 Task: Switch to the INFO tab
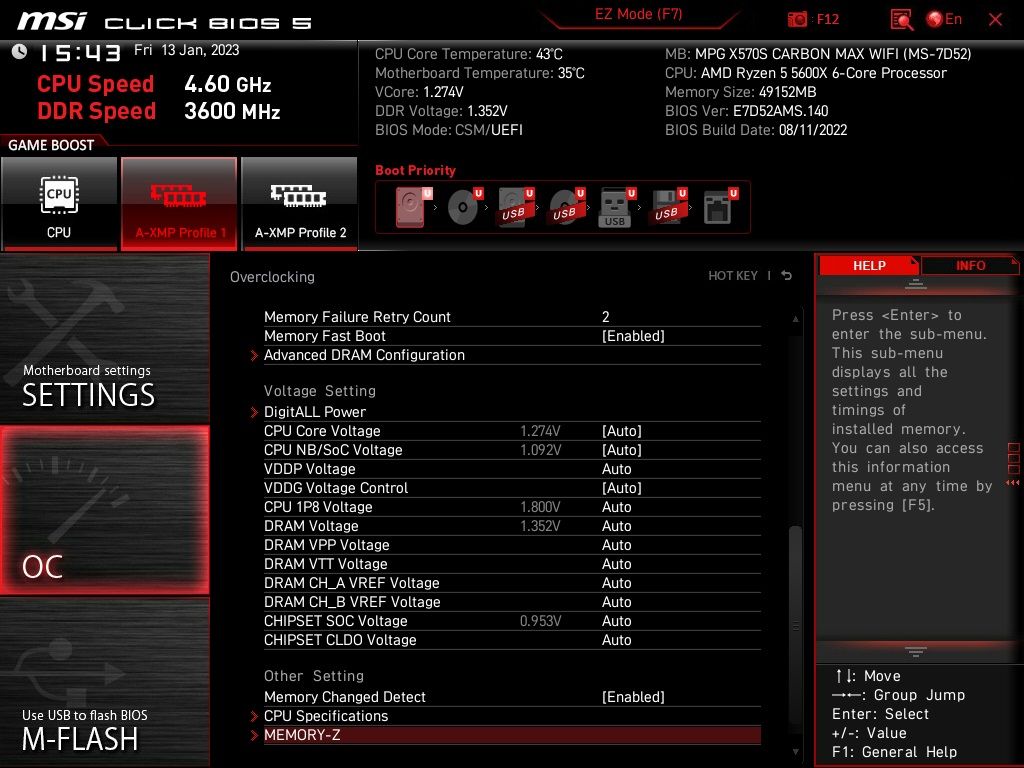pyautogui.click(x=970, y=266)
